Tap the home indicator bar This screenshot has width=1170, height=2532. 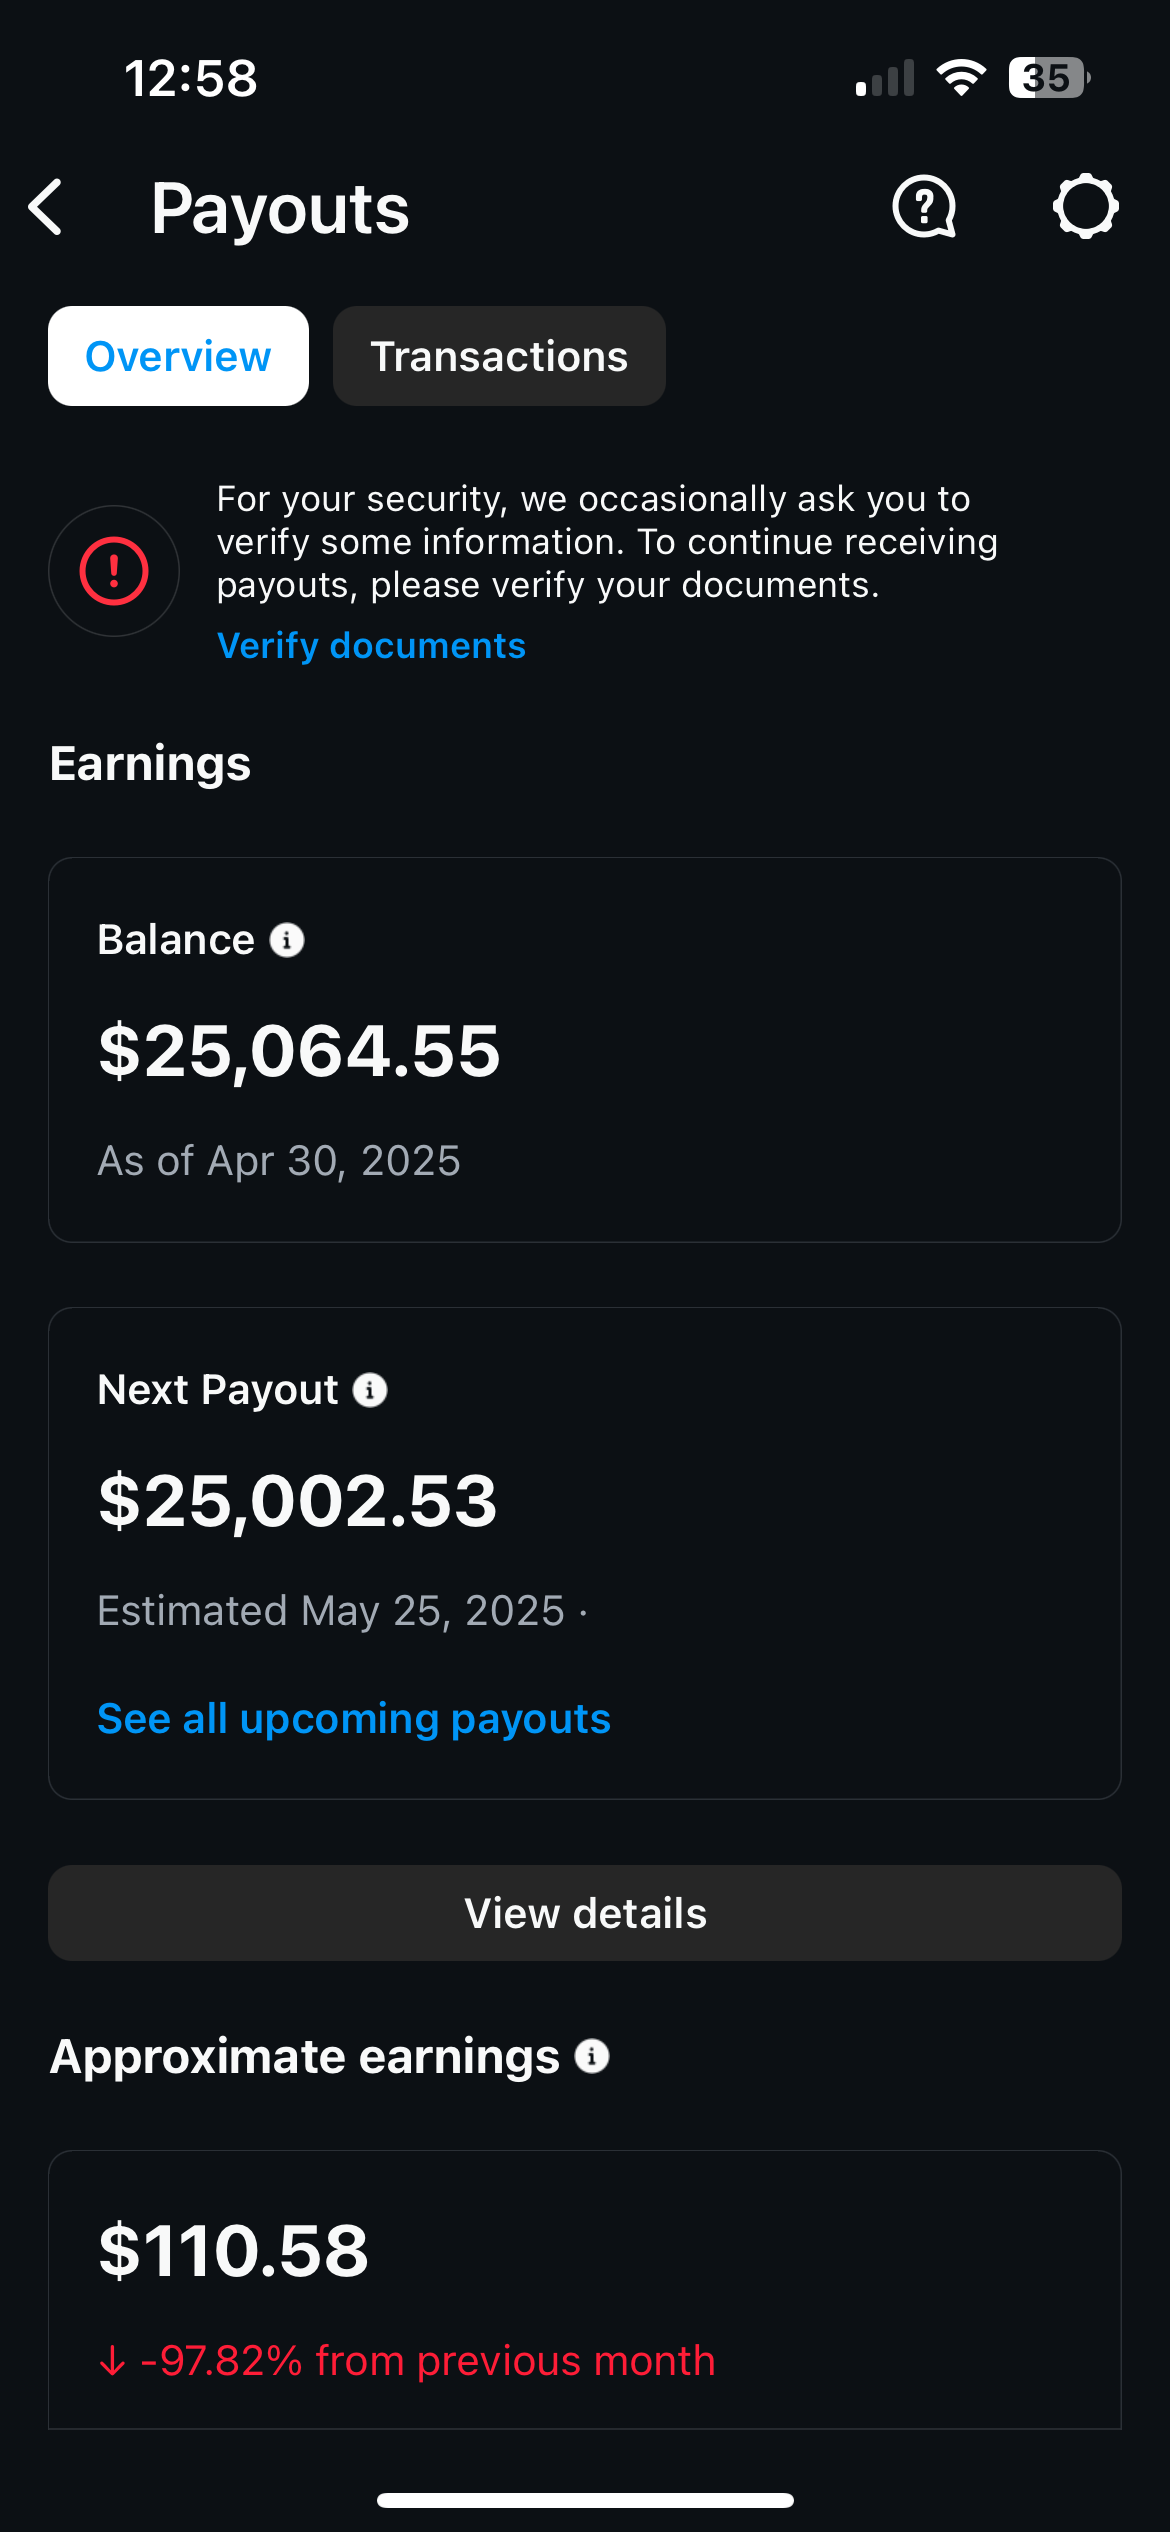click(x=585, y=2500)
